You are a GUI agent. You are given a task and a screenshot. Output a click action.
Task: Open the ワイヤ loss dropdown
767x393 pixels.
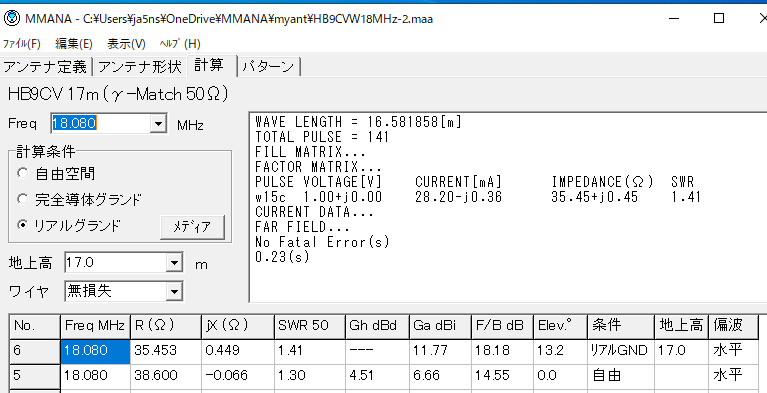[174, 292]
